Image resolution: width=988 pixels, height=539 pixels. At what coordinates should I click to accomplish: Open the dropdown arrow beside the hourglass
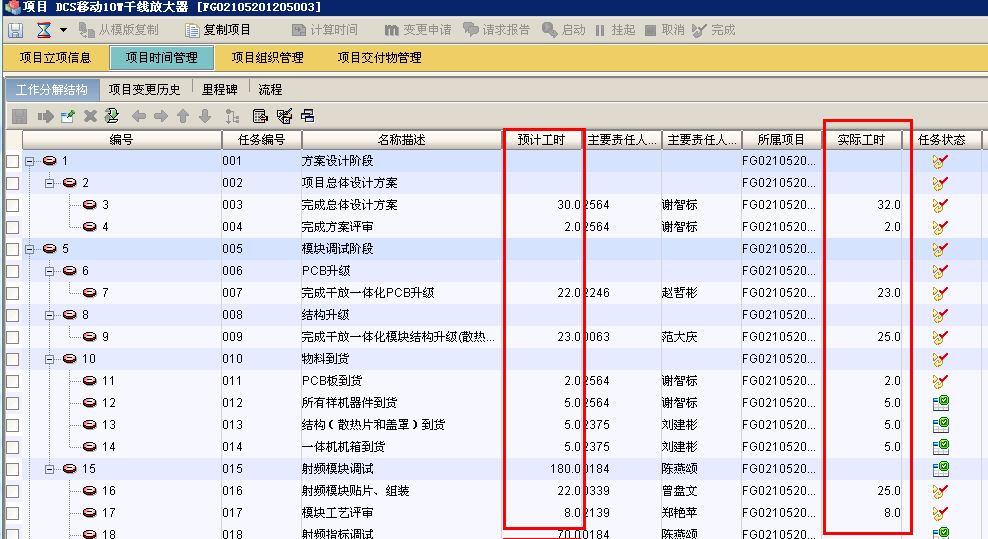pos(64,30)
